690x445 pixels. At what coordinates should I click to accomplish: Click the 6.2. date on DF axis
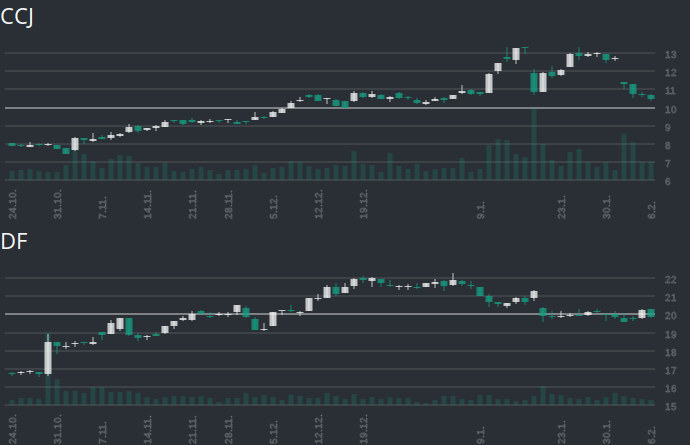[x=651, y=435]
